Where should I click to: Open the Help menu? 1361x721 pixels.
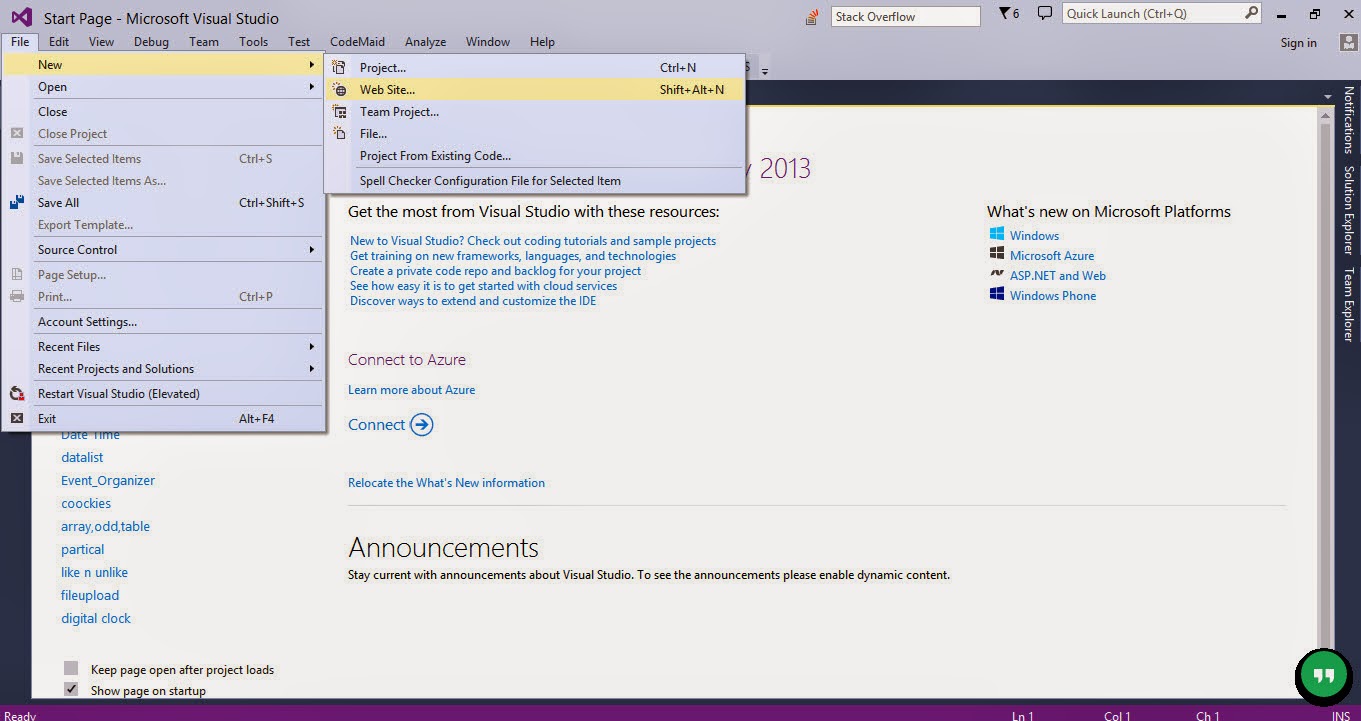[542, 42]
